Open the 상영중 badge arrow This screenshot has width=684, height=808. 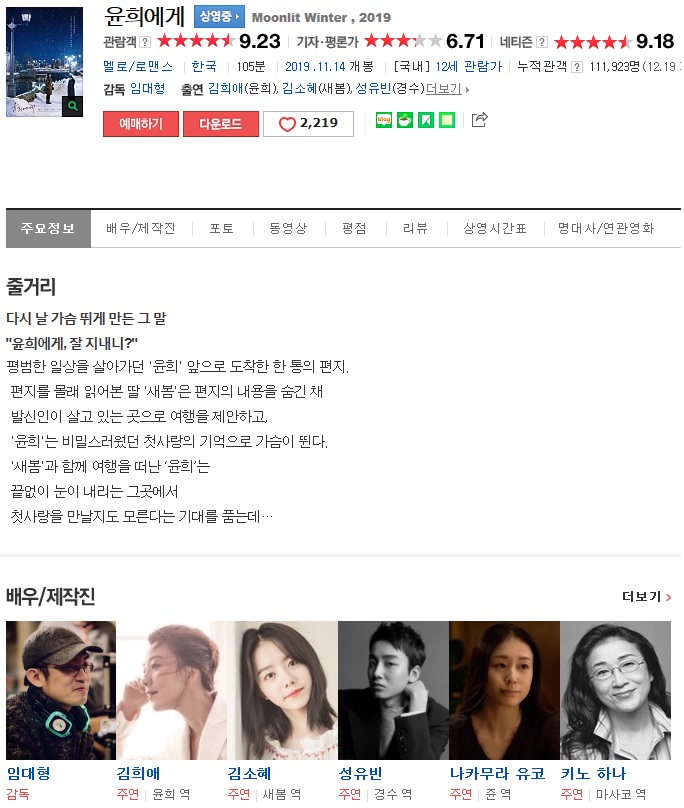click(219, 16)
